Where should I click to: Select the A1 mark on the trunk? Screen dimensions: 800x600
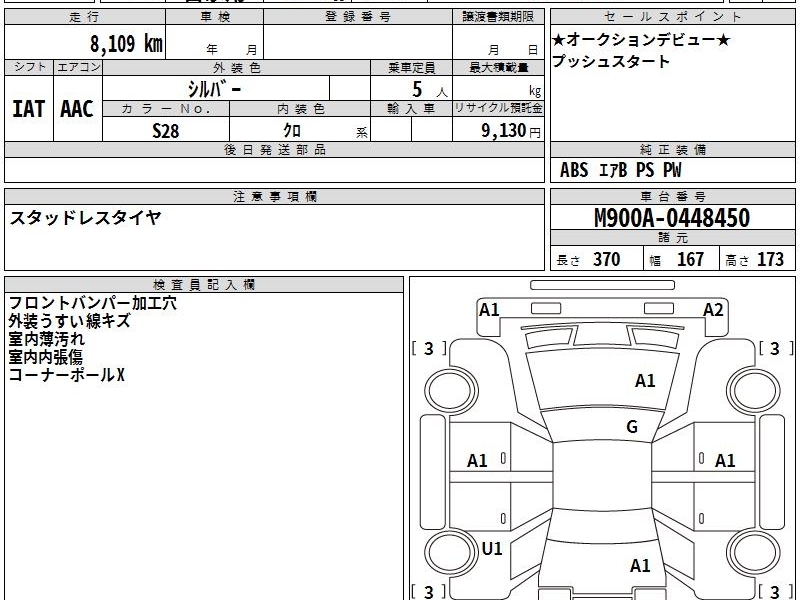[640, 565]
